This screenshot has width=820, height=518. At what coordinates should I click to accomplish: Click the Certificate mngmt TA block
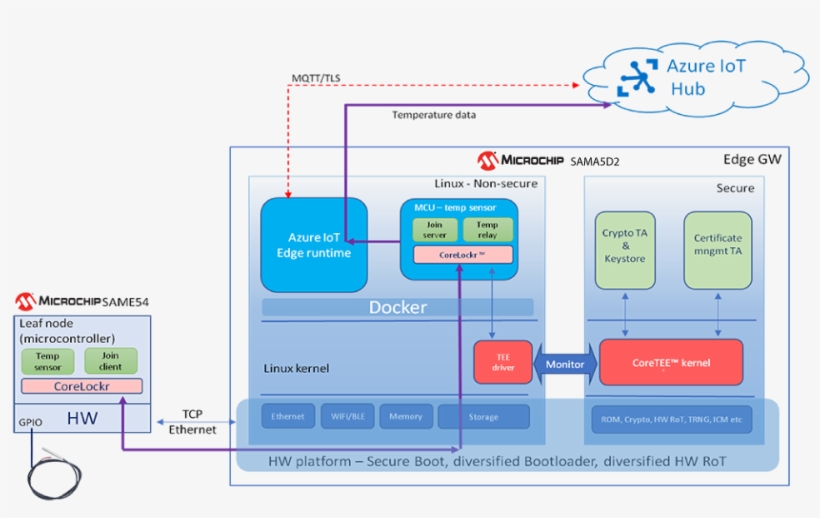click(718, 250)
